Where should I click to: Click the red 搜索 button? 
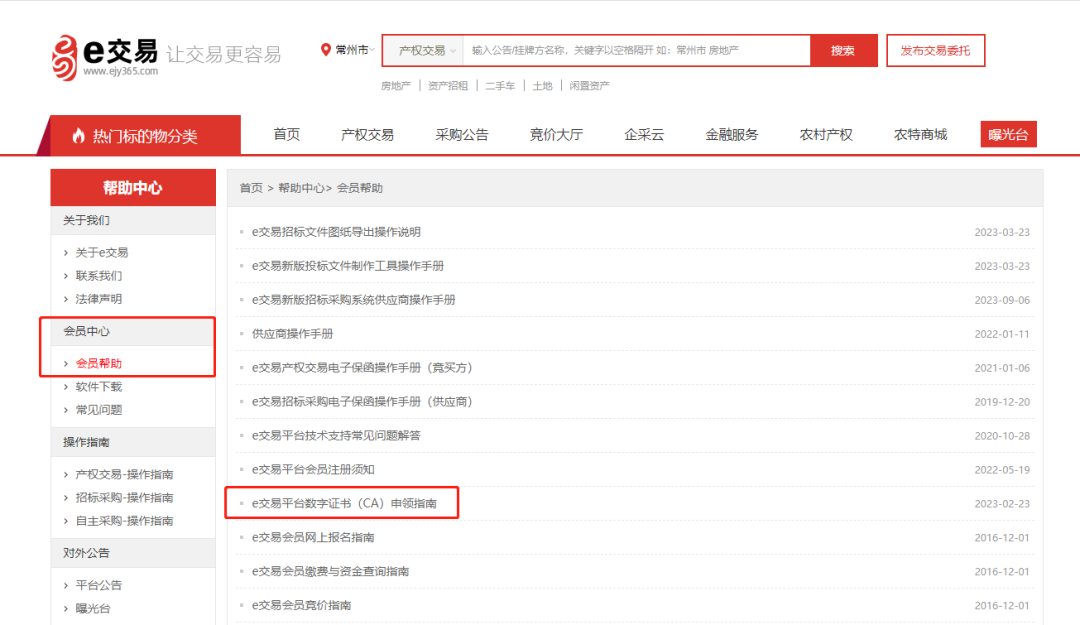[x=843, y=50]
